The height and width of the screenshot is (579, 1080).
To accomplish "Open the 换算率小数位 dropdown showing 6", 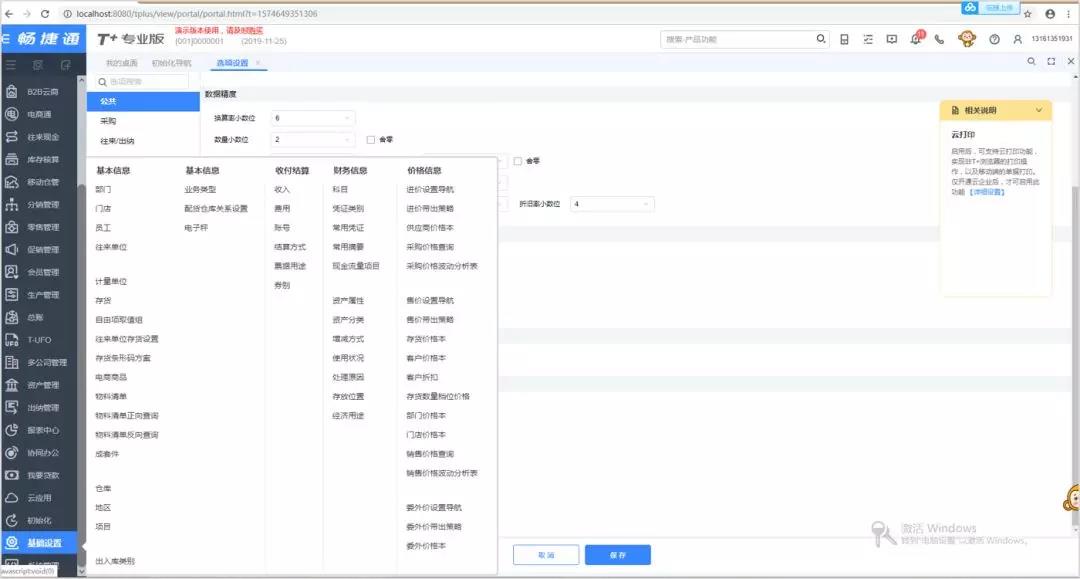I will pos(313,118).
